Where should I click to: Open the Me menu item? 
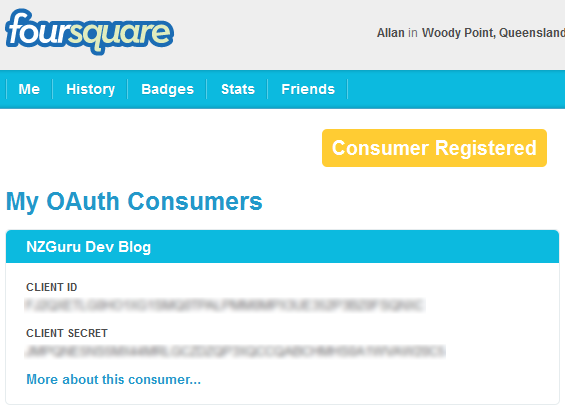(29, 89)
